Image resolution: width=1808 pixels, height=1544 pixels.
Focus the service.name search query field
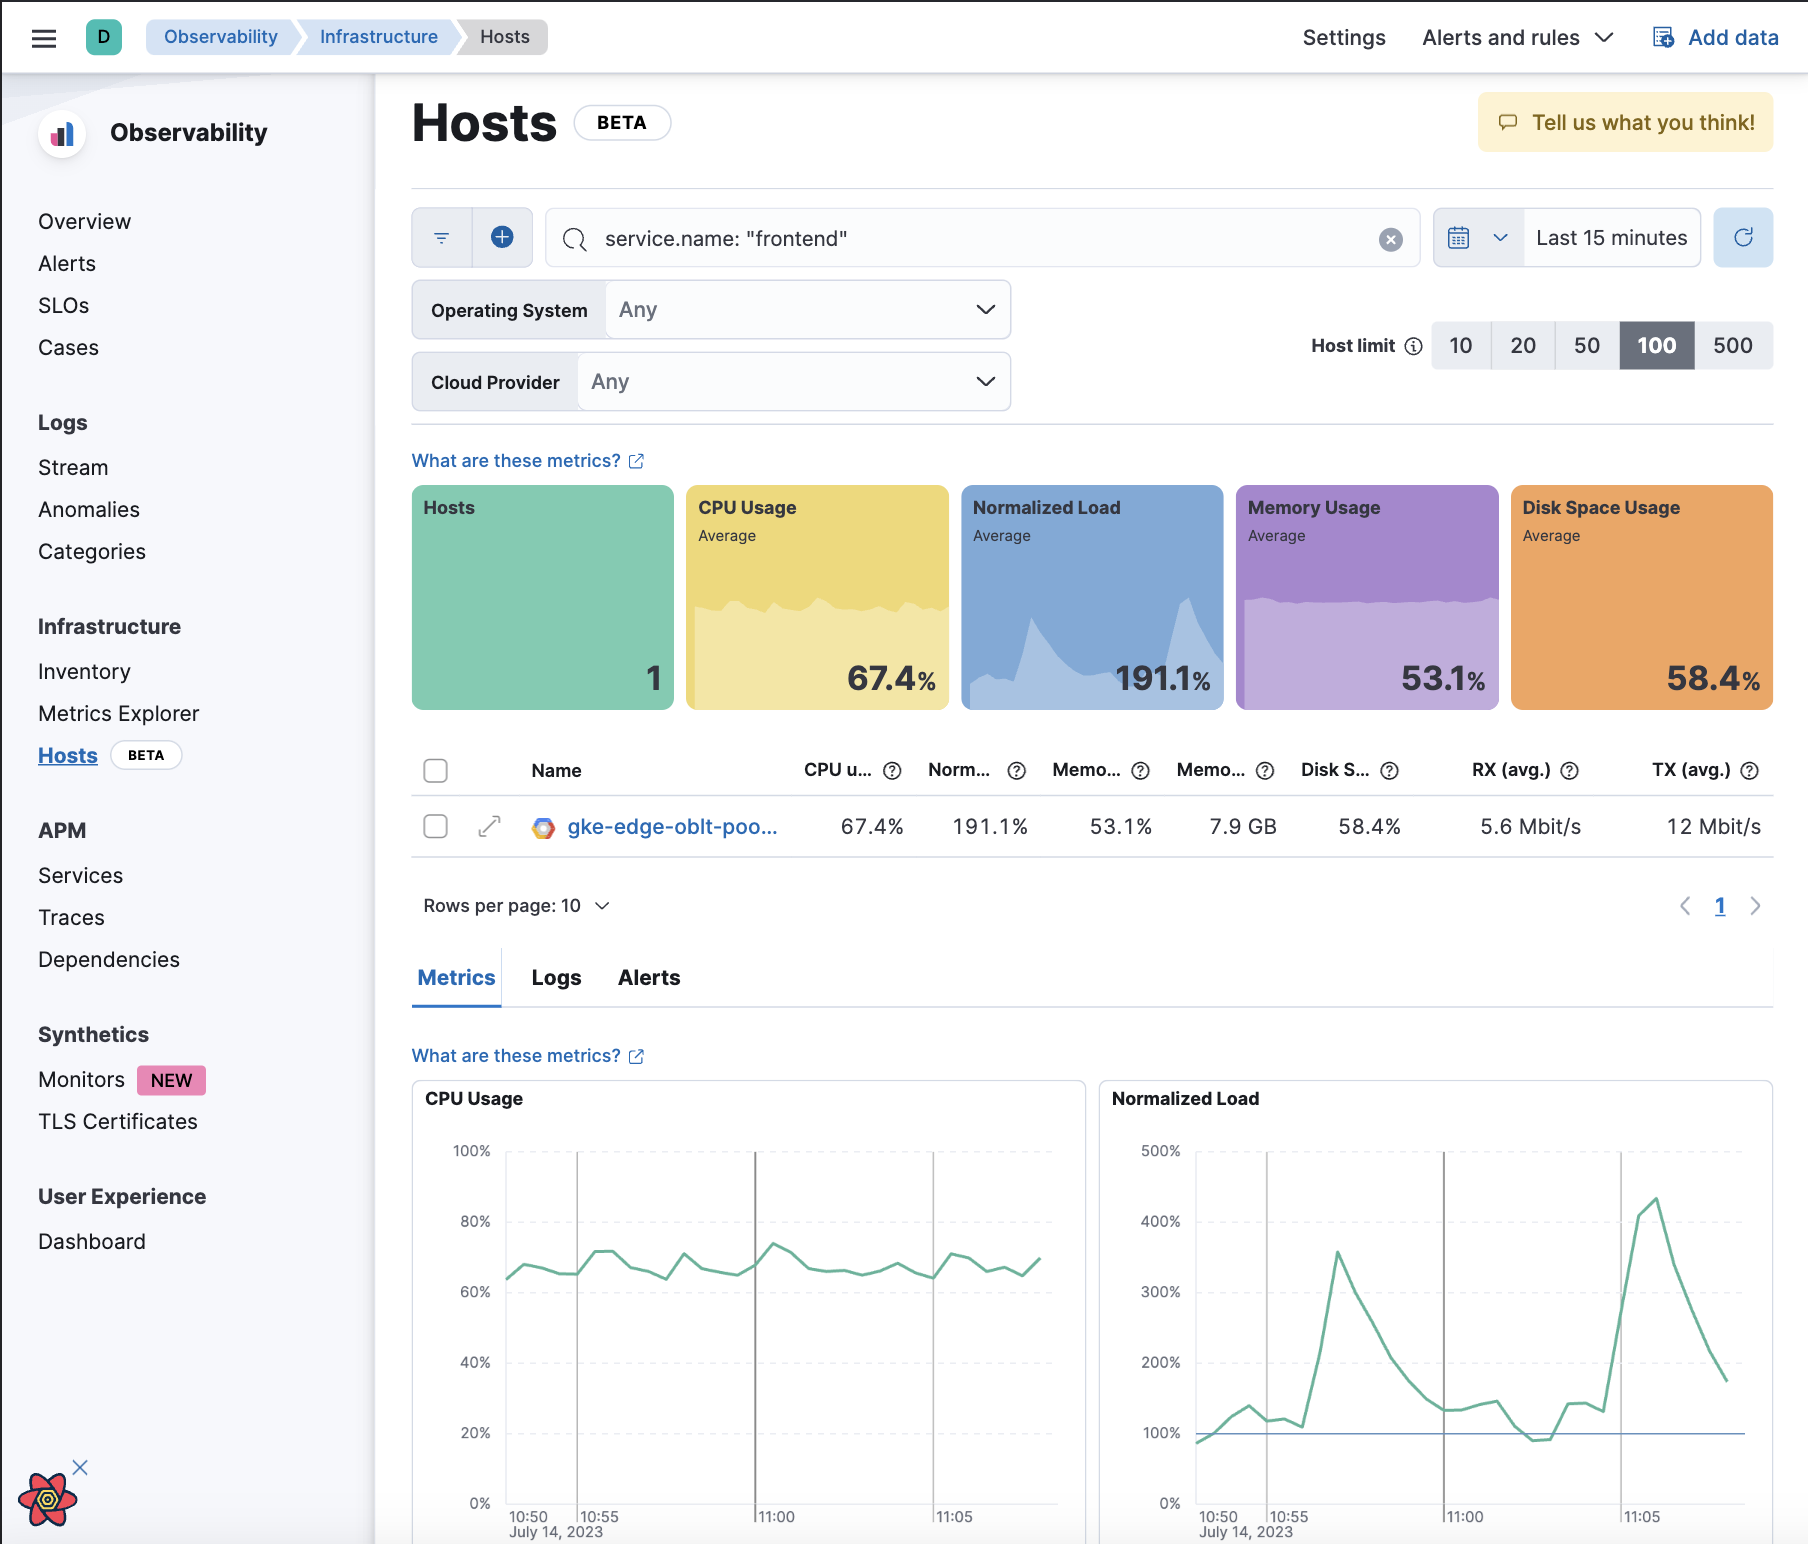[x=982, y=239]
